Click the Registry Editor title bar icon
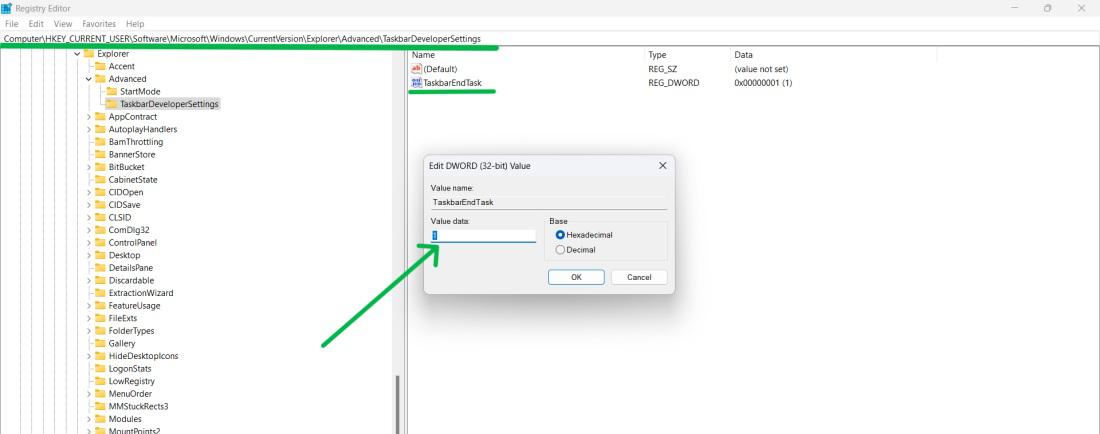Screen dimensions: 1100x434 point(6,8)
